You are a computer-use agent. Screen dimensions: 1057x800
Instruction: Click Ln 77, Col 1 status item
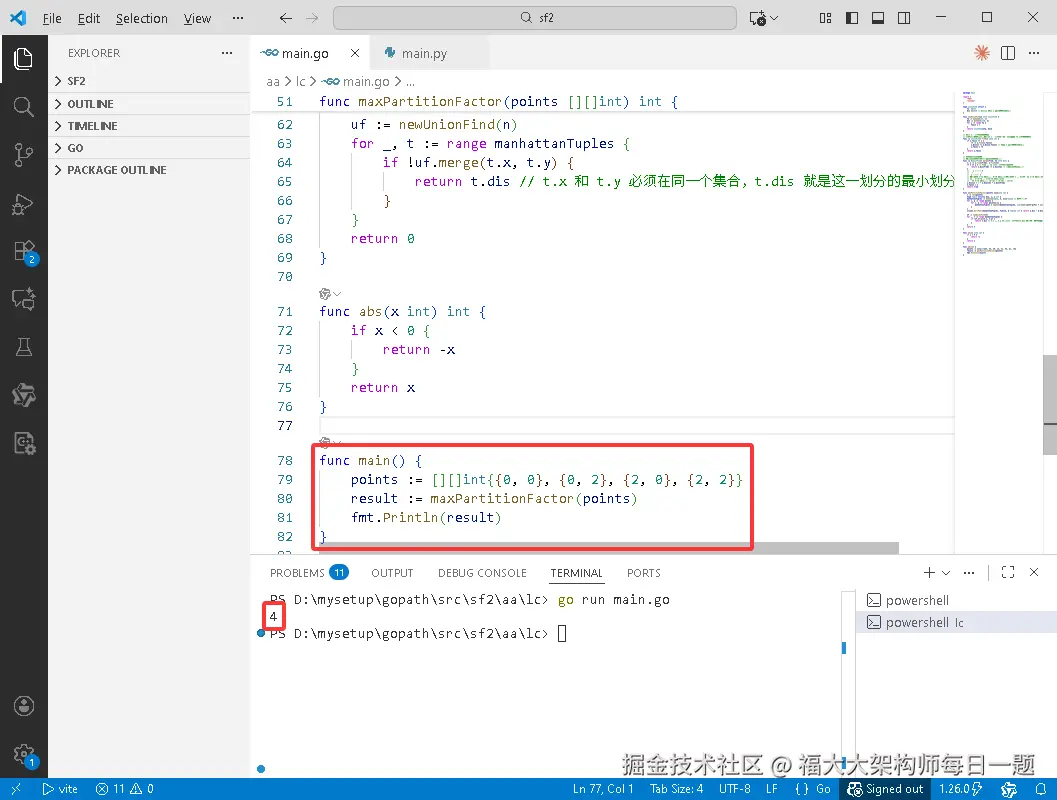(x=603, y=789)
